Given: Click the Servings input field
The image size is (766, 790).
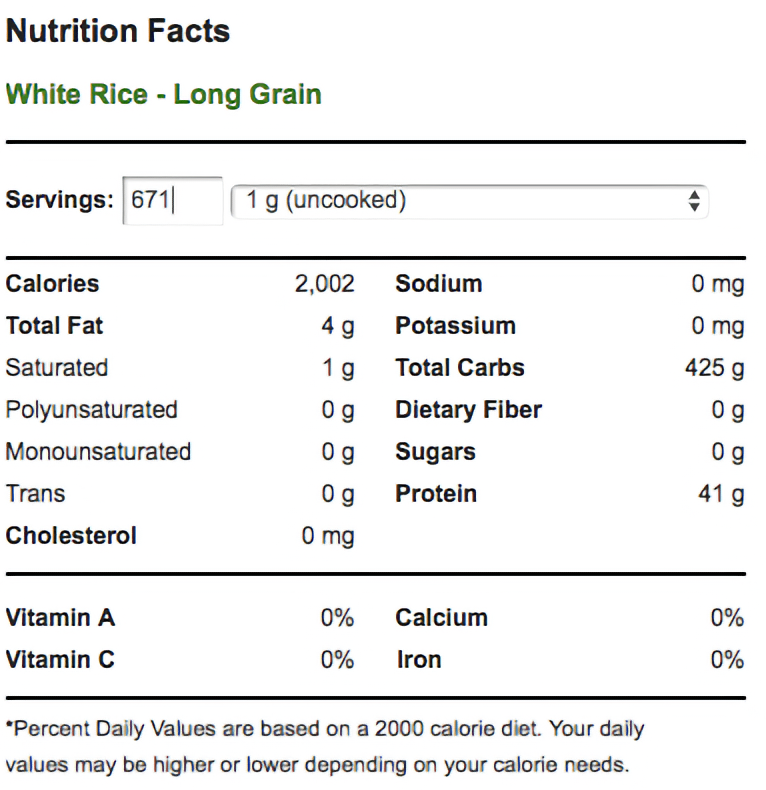Looking at the screenshot, I should pyautogui.click(x=172, y=201).
